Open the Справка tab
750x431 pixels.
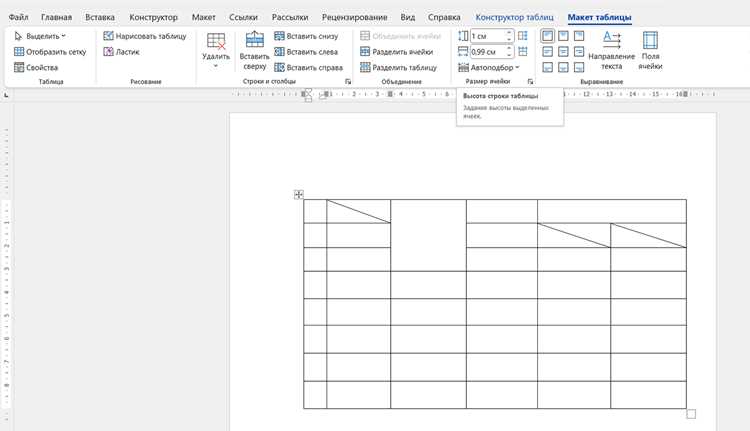tap(444, 17)
